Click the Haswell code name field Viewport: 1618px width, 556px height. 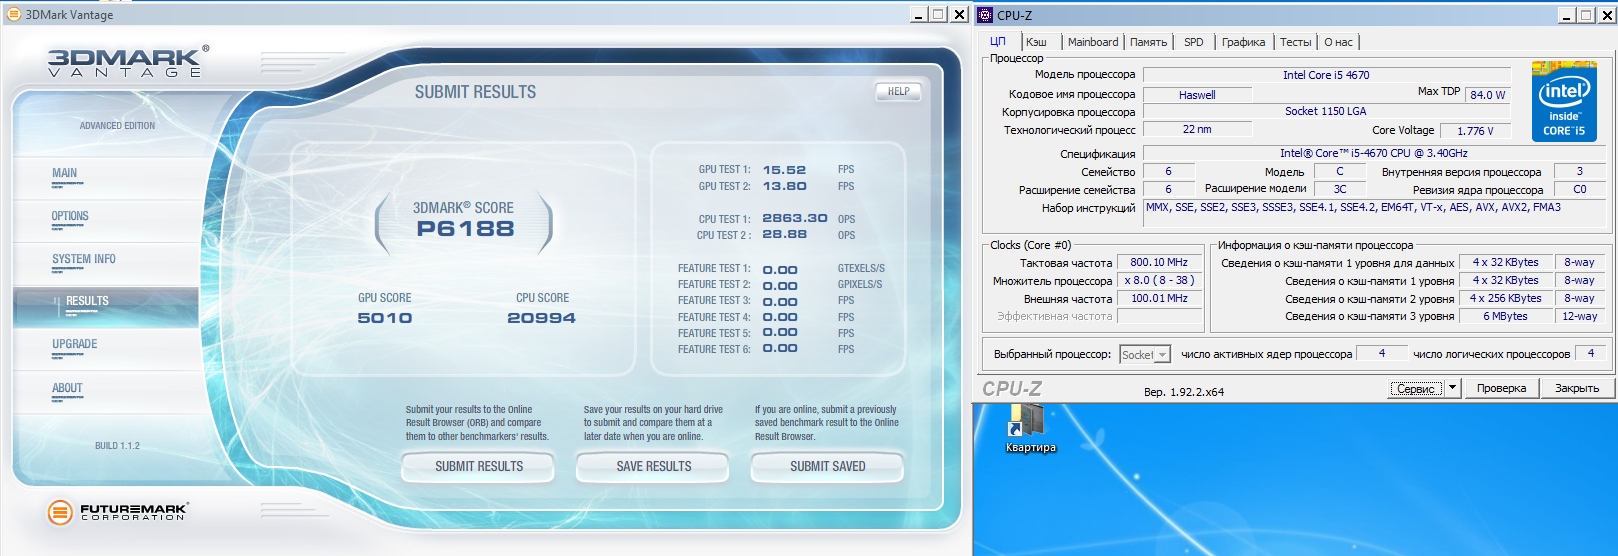tap(1197, 95)
